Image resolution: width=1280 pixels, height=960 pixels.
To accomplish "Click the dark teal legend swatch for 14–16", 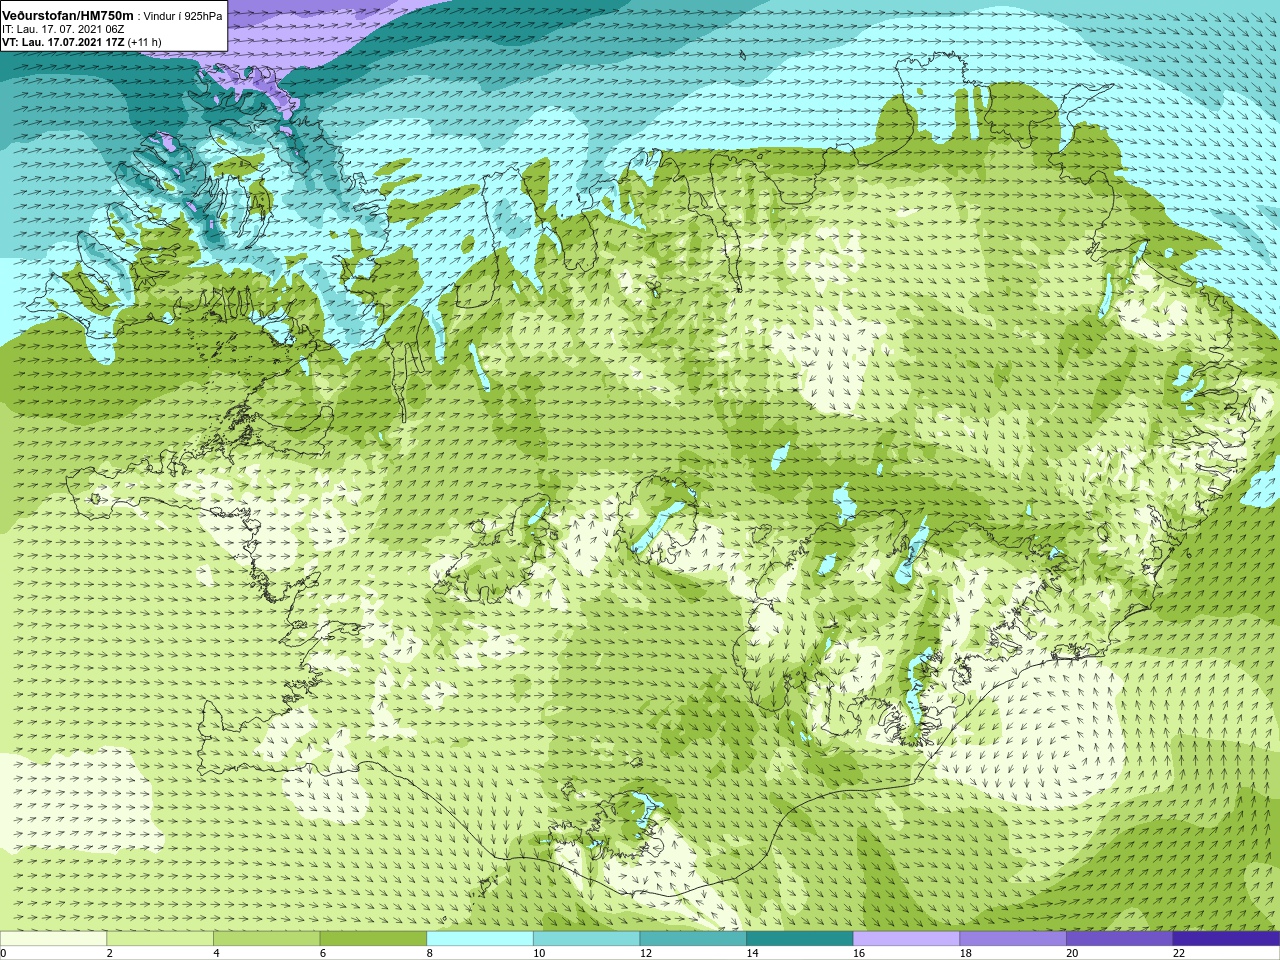I will pyautogui.click(x=800, y=939).
